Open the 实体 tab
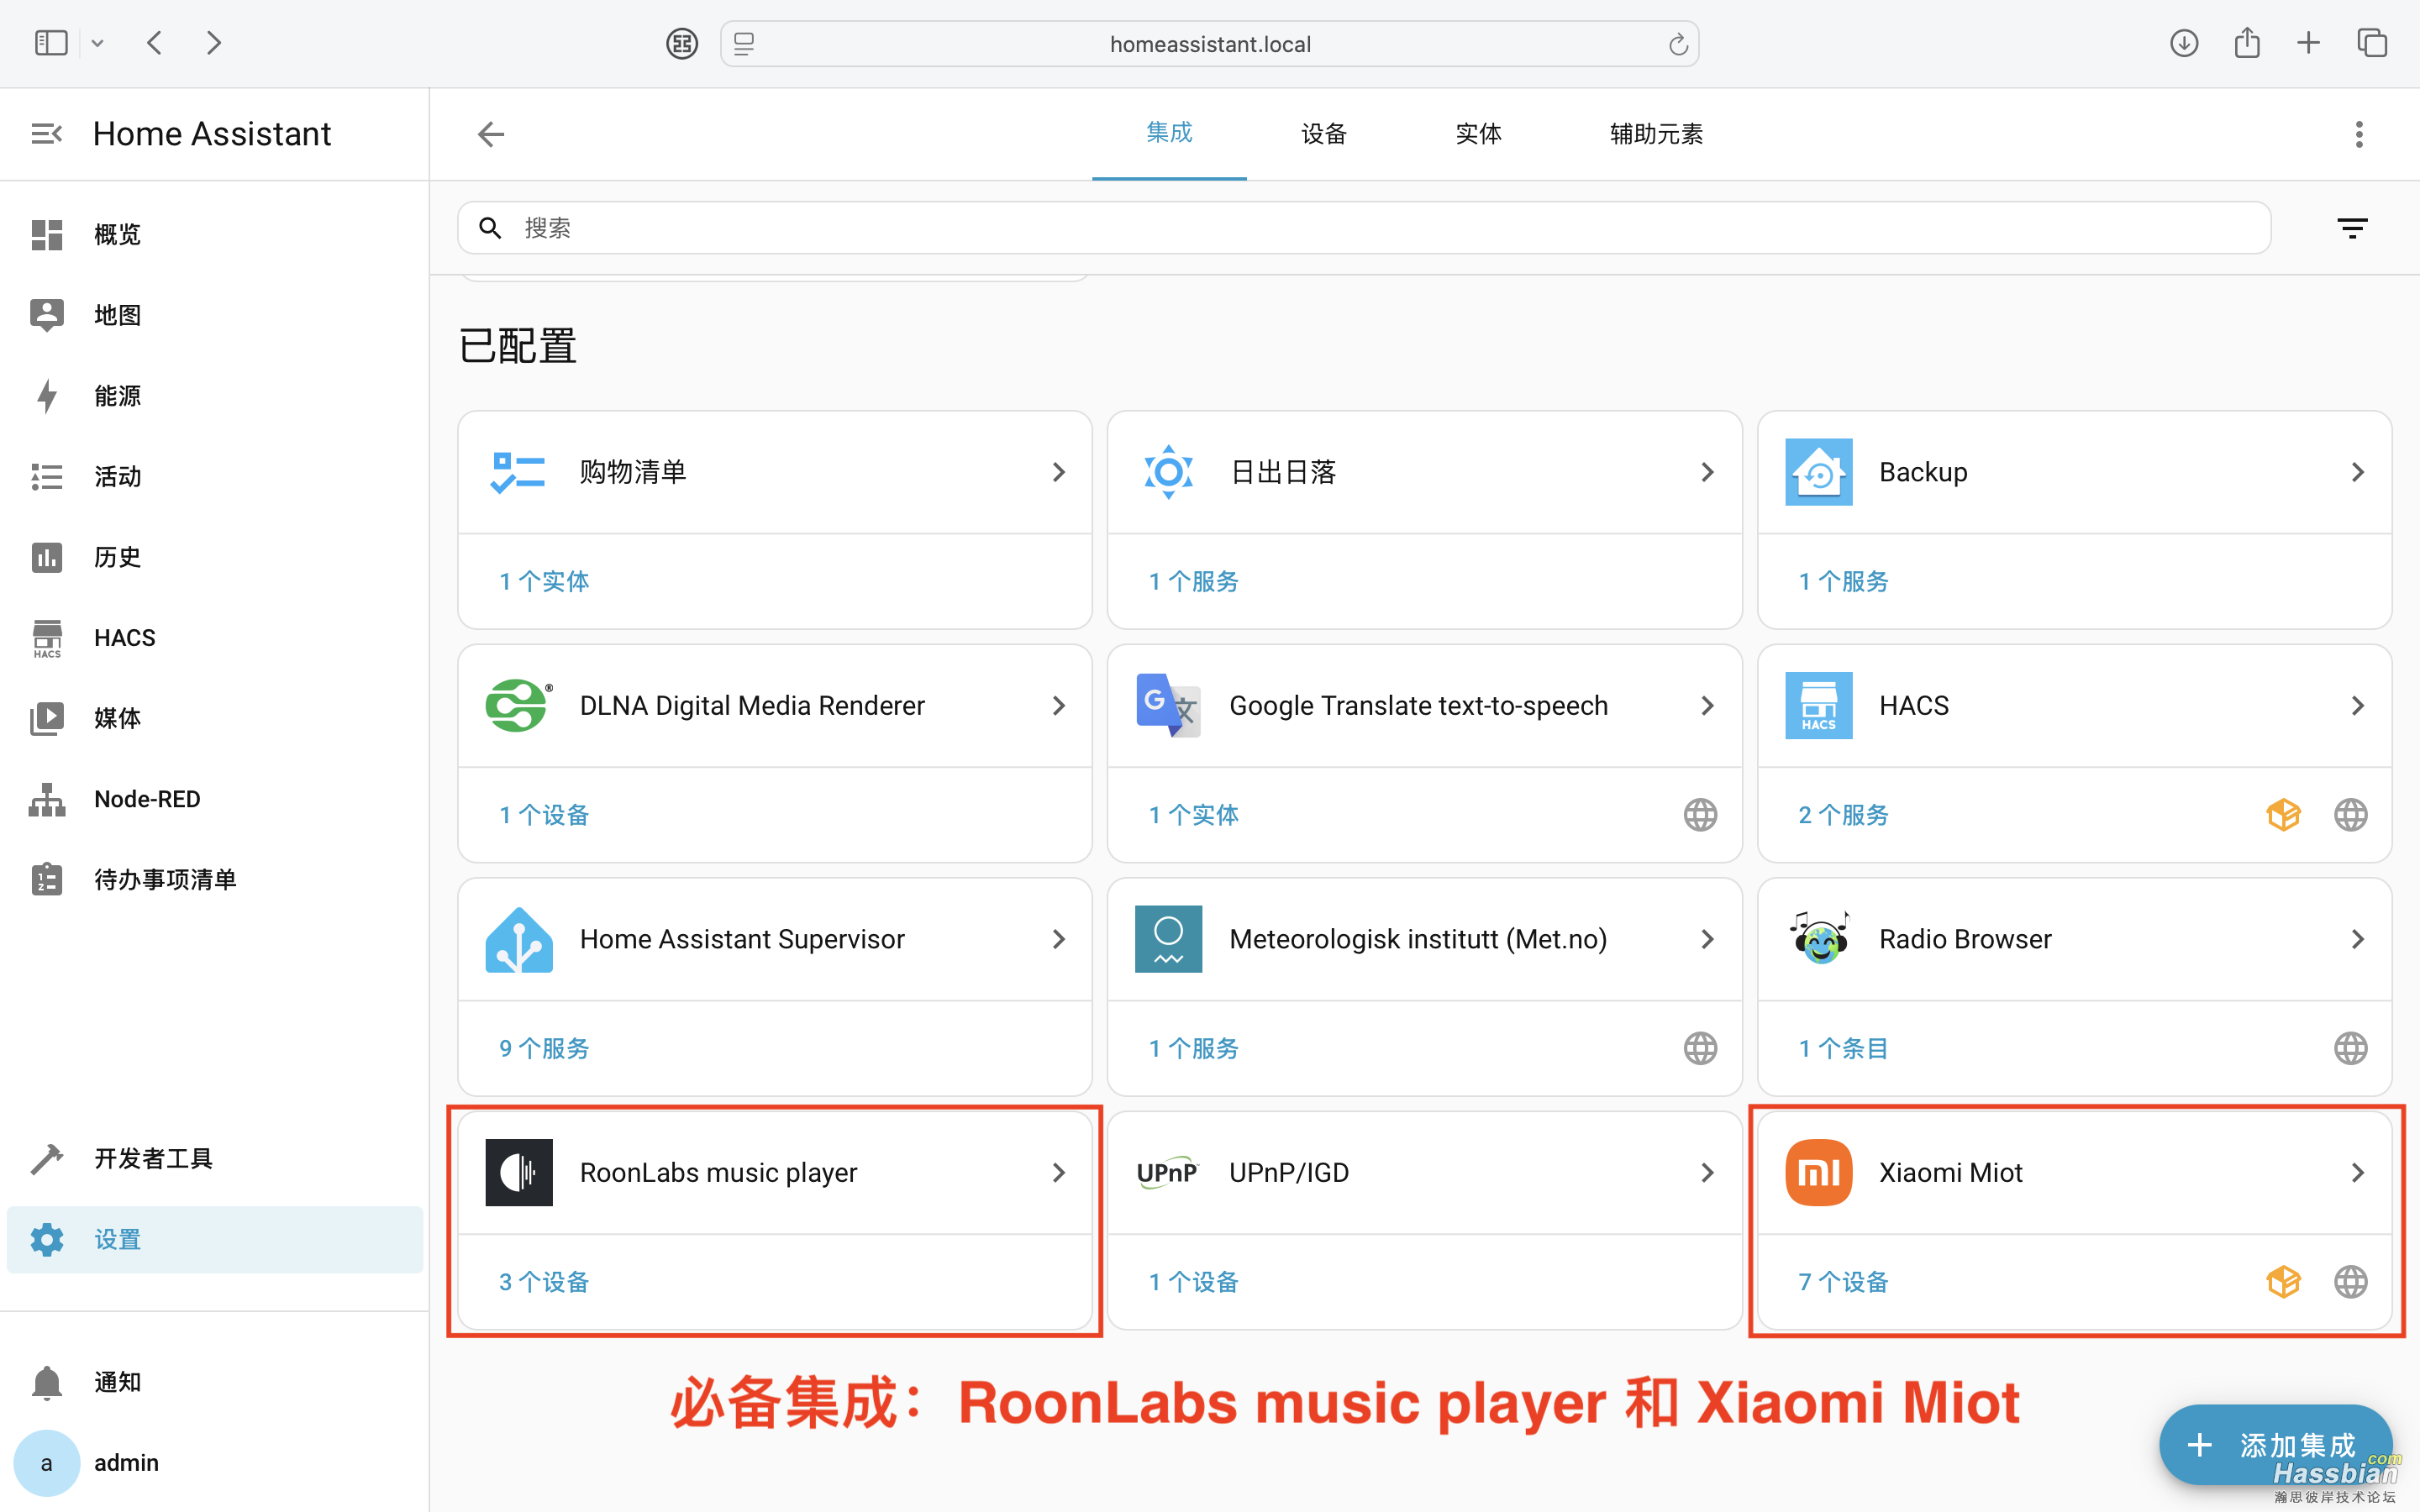This screenshot has height=1512, width=2420. (x=1478, y=133)
